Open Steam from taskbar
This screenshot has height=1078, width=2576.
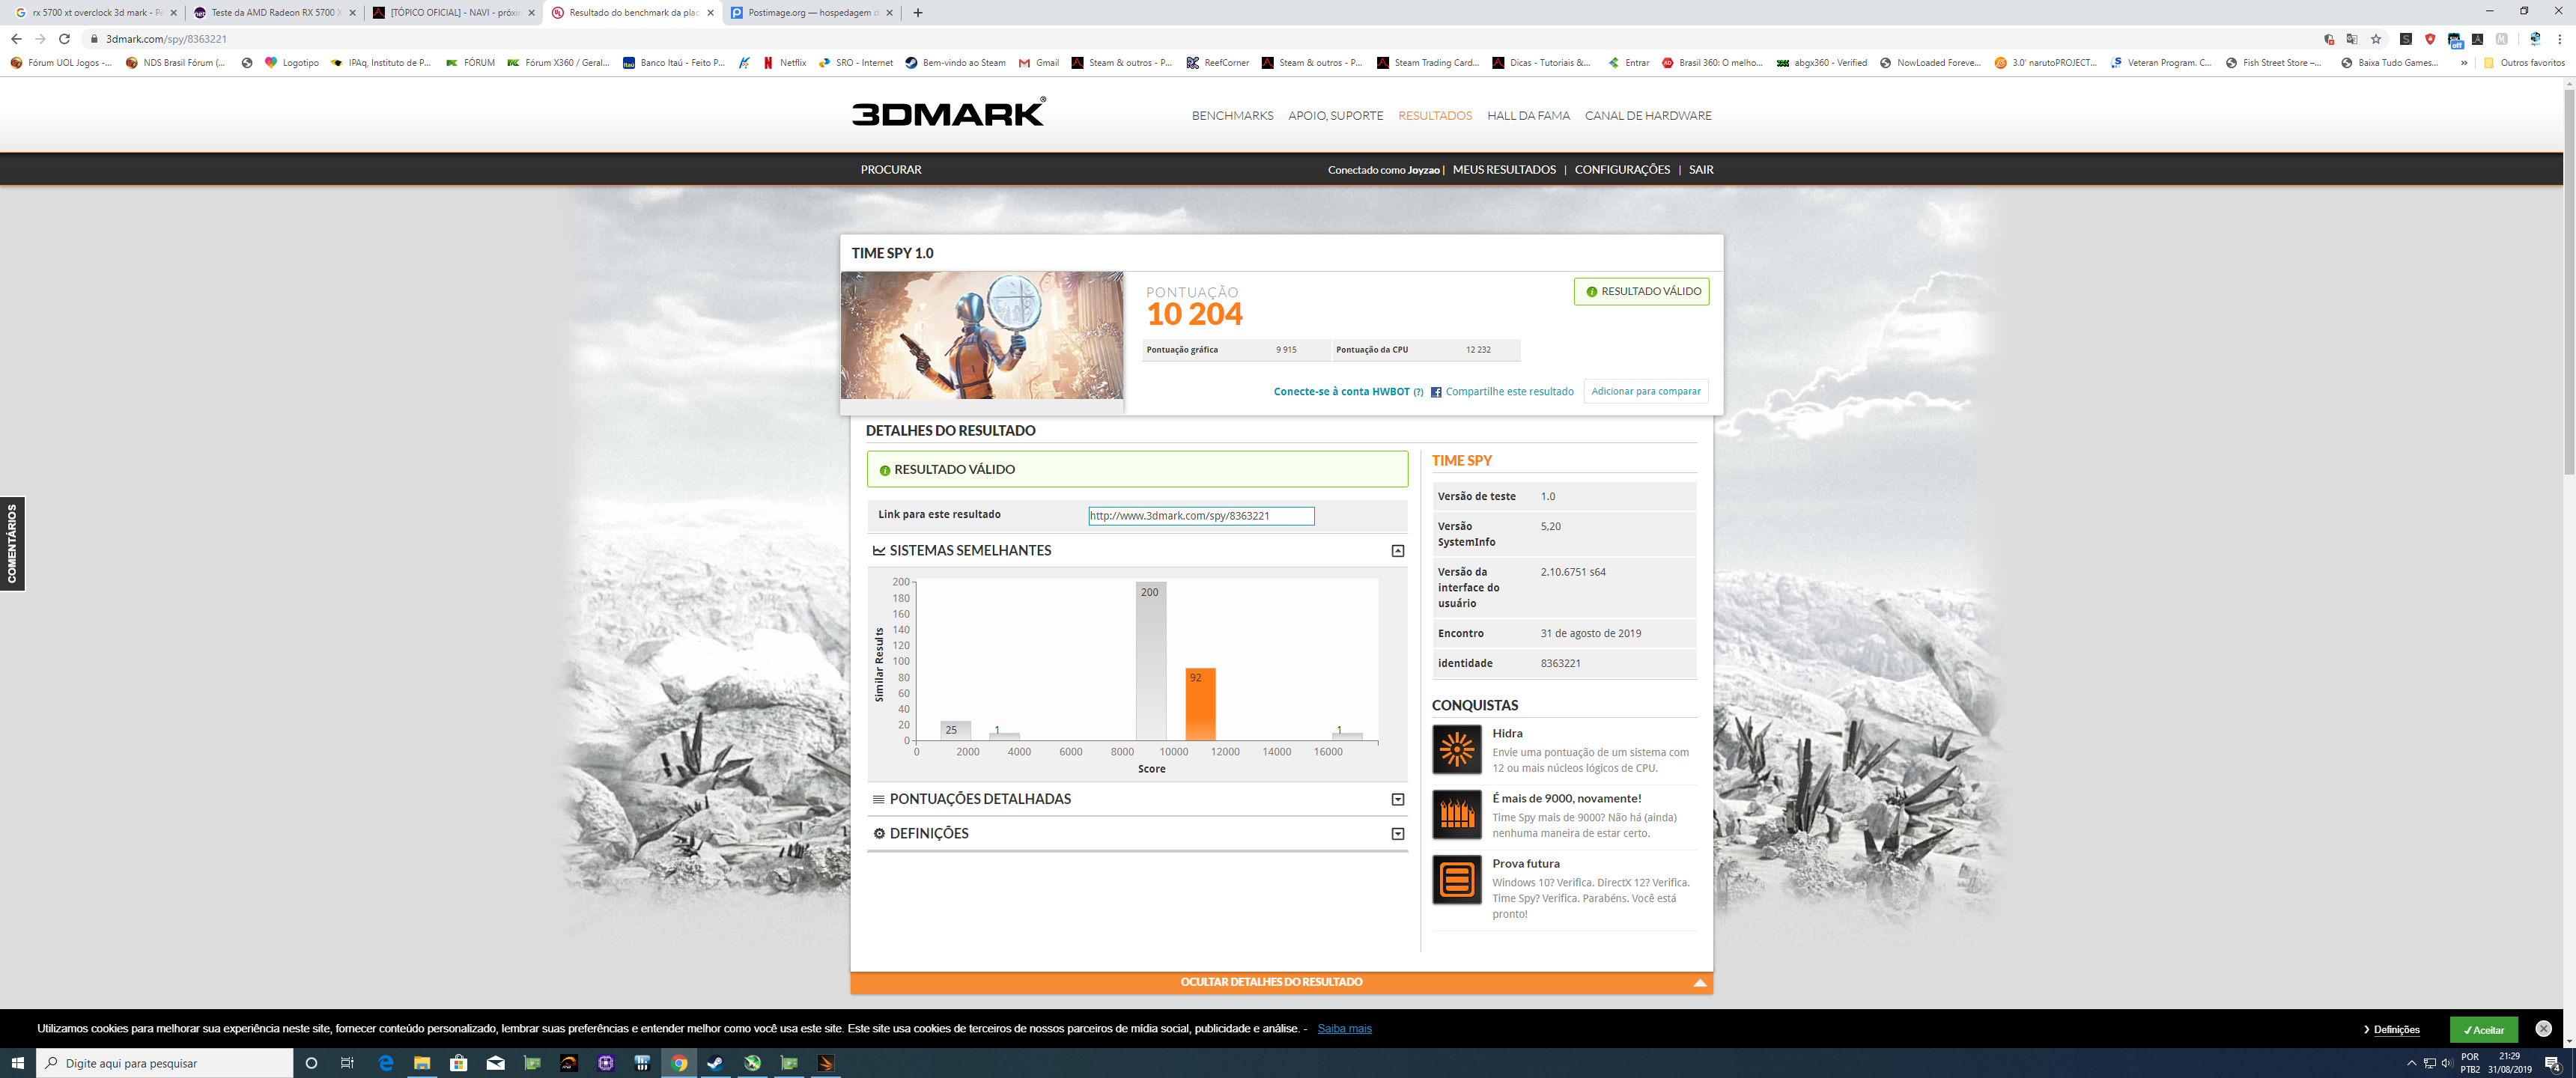pos(715,1063)
